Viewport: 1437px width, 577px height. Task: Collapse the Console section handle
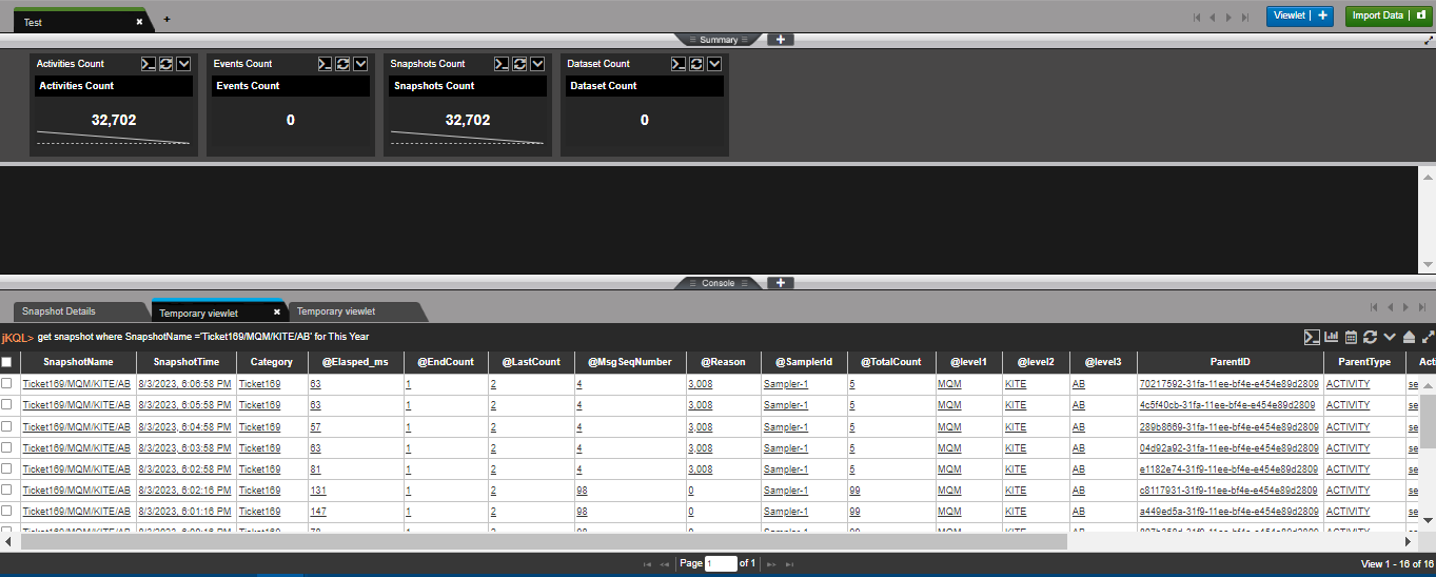(718, 283)
